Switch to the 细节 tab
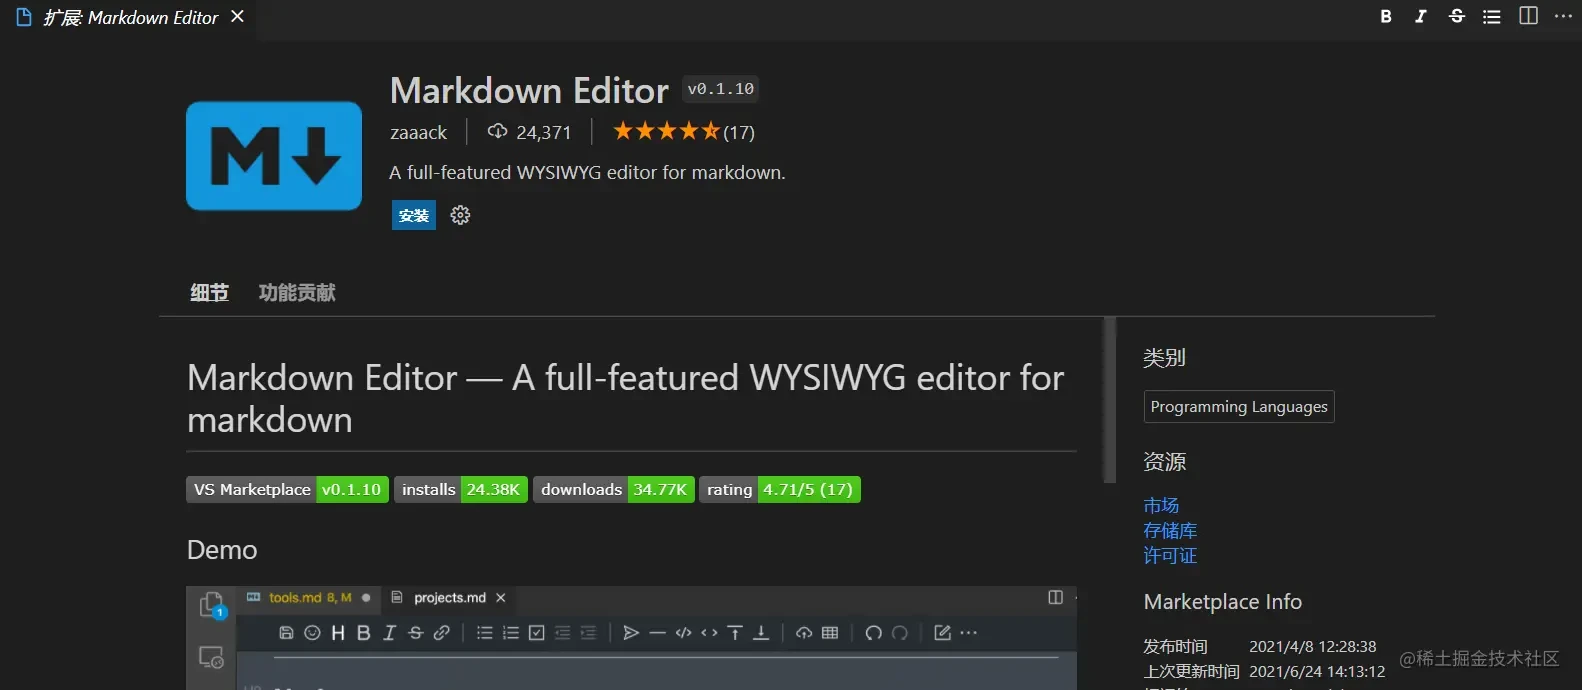Image resolution: width=1582 pixels, height=690 pixels. pyautogui.click(x=209, y=293)
